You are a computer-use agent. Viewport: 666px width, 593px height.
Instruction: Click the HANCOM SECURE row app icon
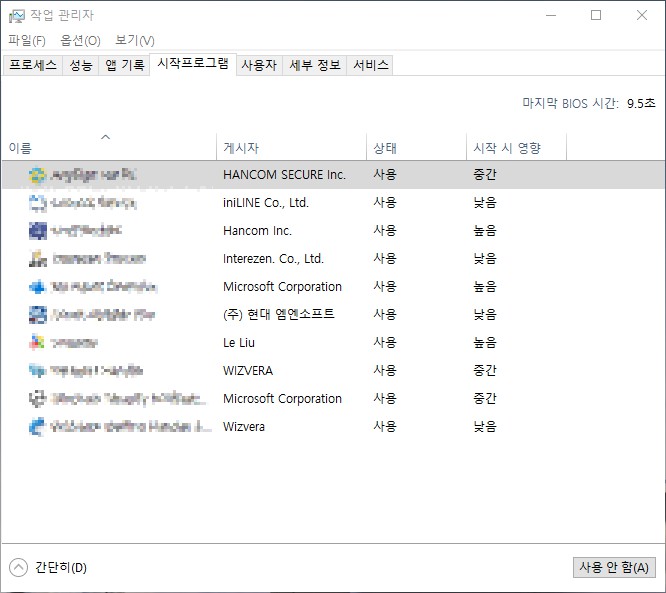37,175
